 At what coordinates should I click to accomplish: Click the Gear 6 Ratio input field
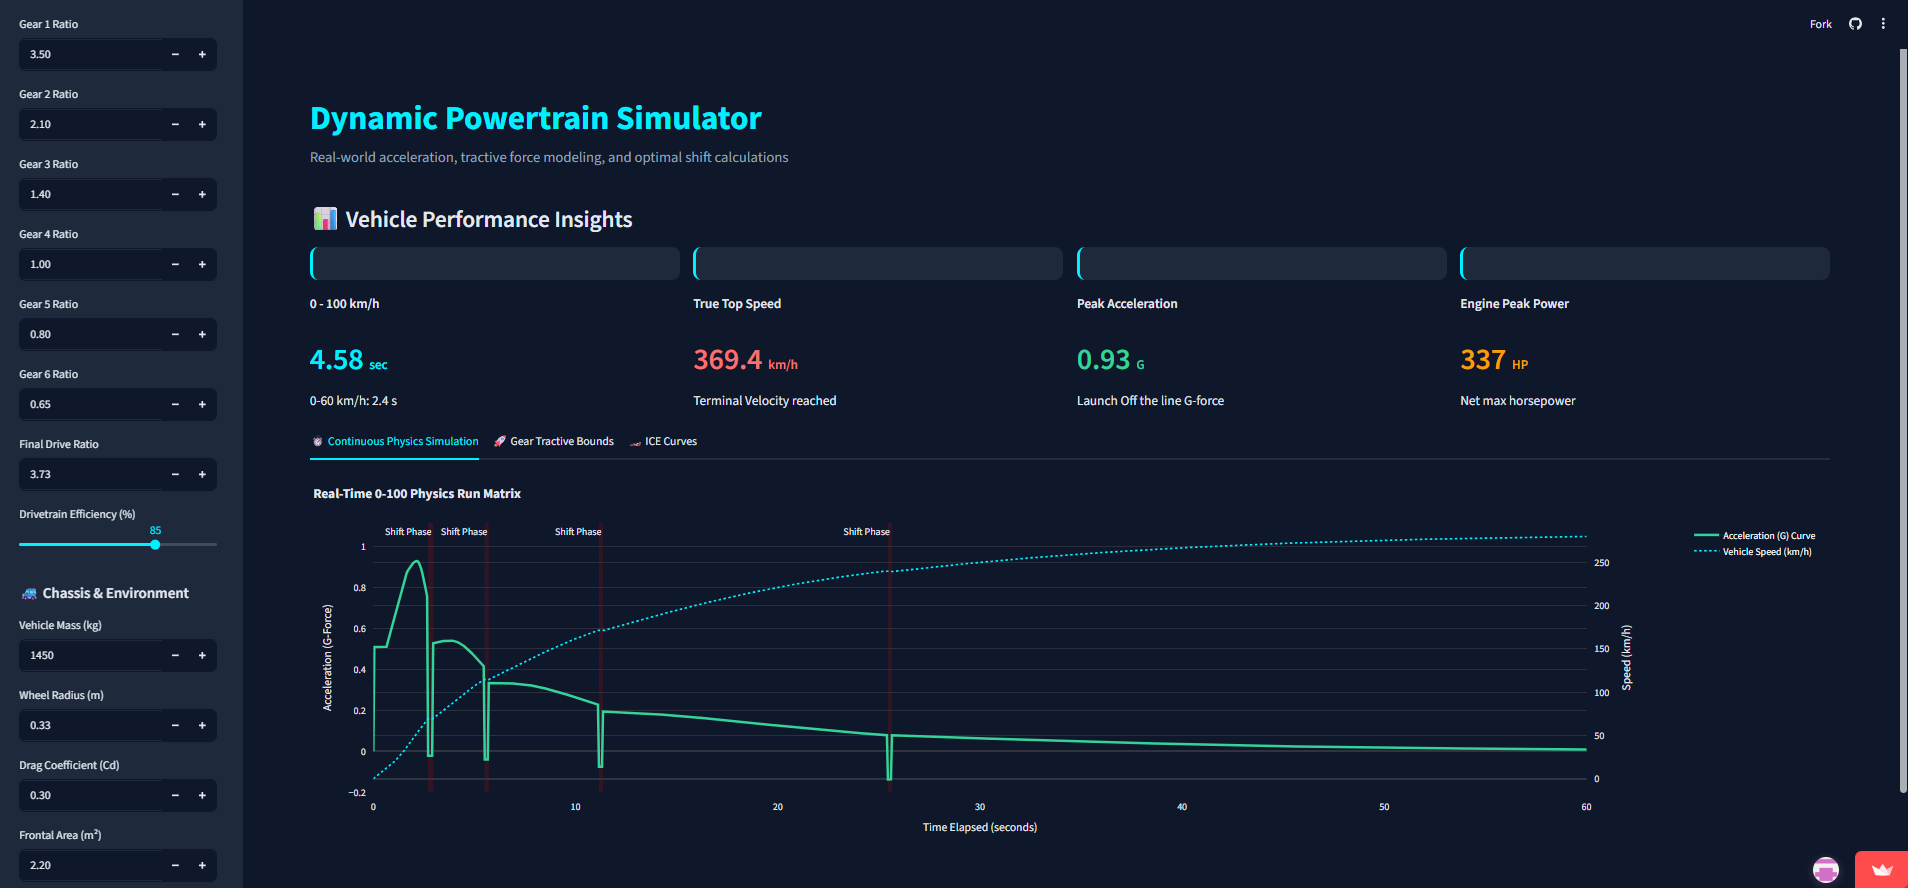click(x=90, y=404)
